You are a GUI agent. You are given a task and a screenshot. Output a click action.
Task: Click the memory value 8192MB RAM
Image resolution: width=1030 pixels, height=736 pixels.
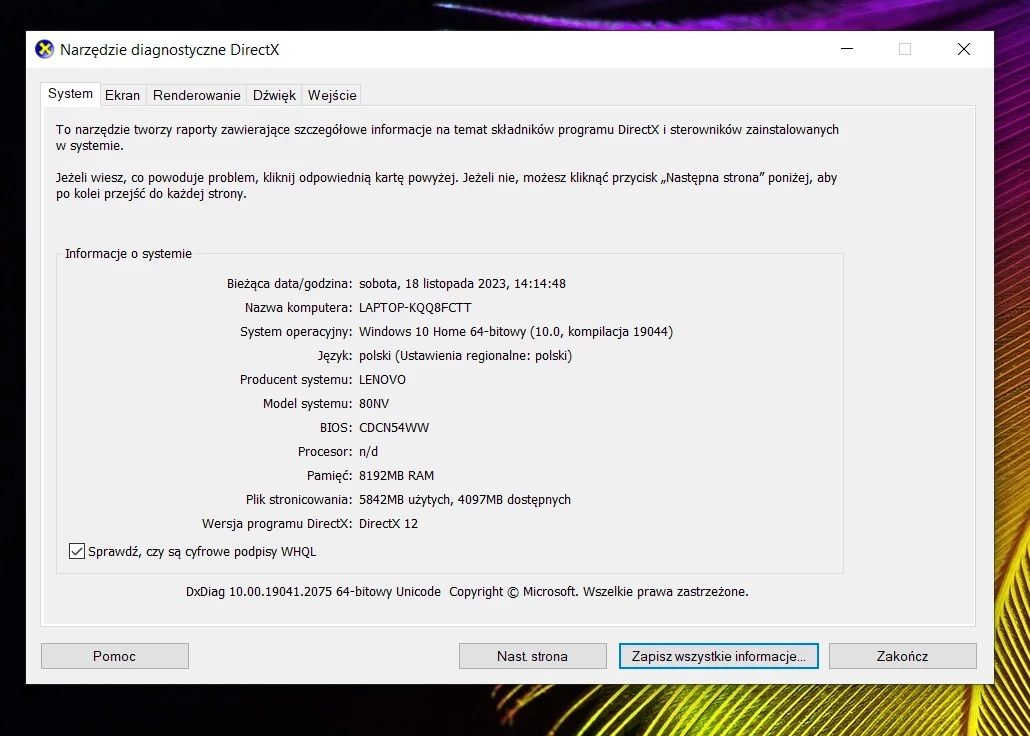[x=397, y=476]
